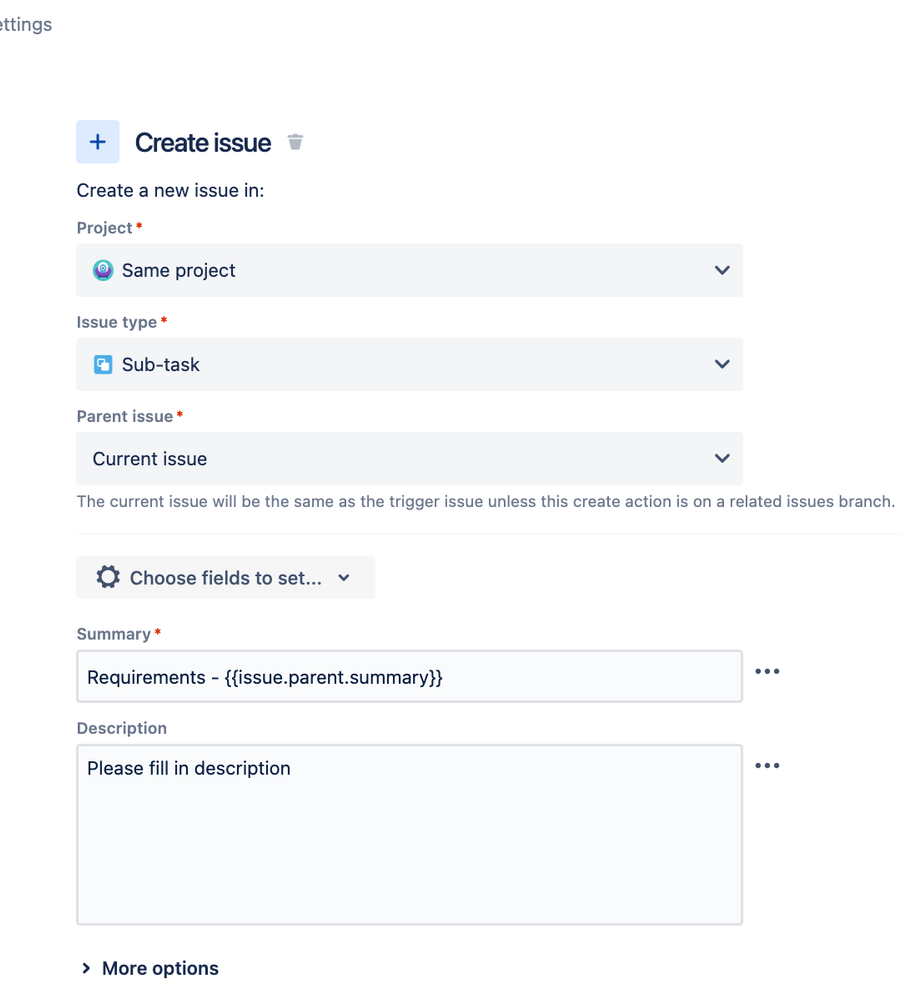Click the chevron arrow in Project field
The width and height of the screenshot is (901, 999).
(x=722, y=270)
